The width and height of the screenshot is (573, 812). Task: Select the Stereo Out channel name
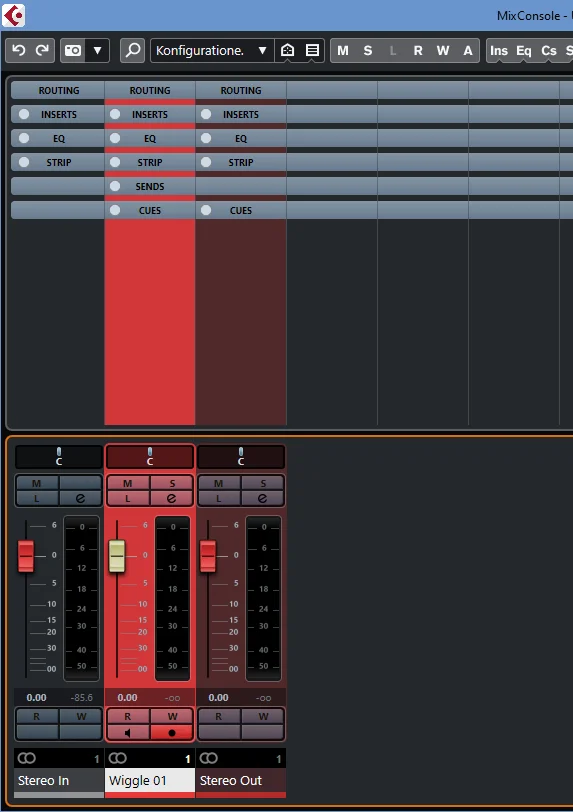241,780
